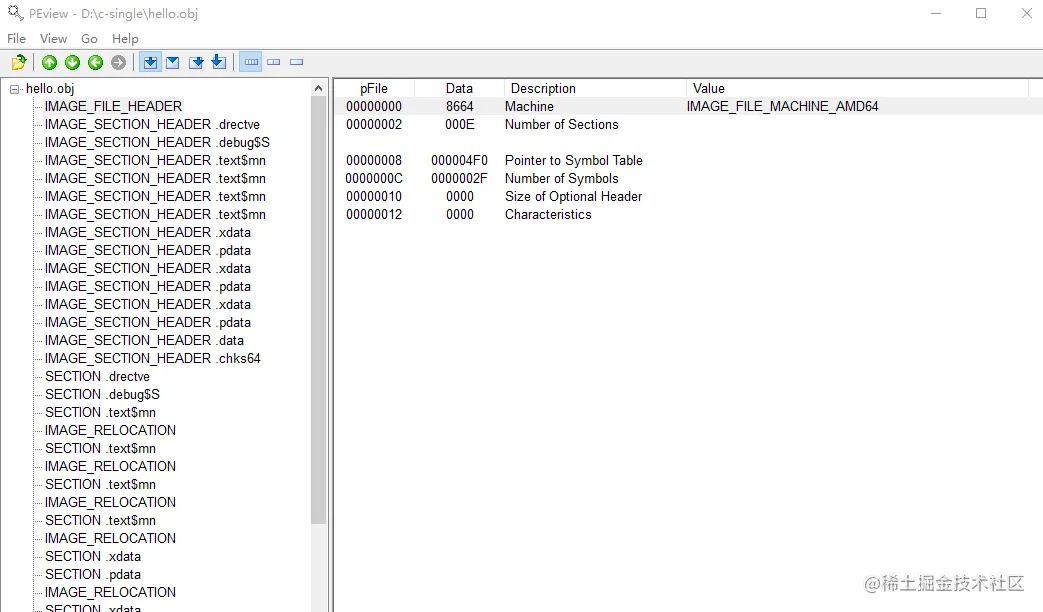Select IMAGE_SECTION_HEADER .drectve
The image size is (1043, 612).
pos(152,124)
